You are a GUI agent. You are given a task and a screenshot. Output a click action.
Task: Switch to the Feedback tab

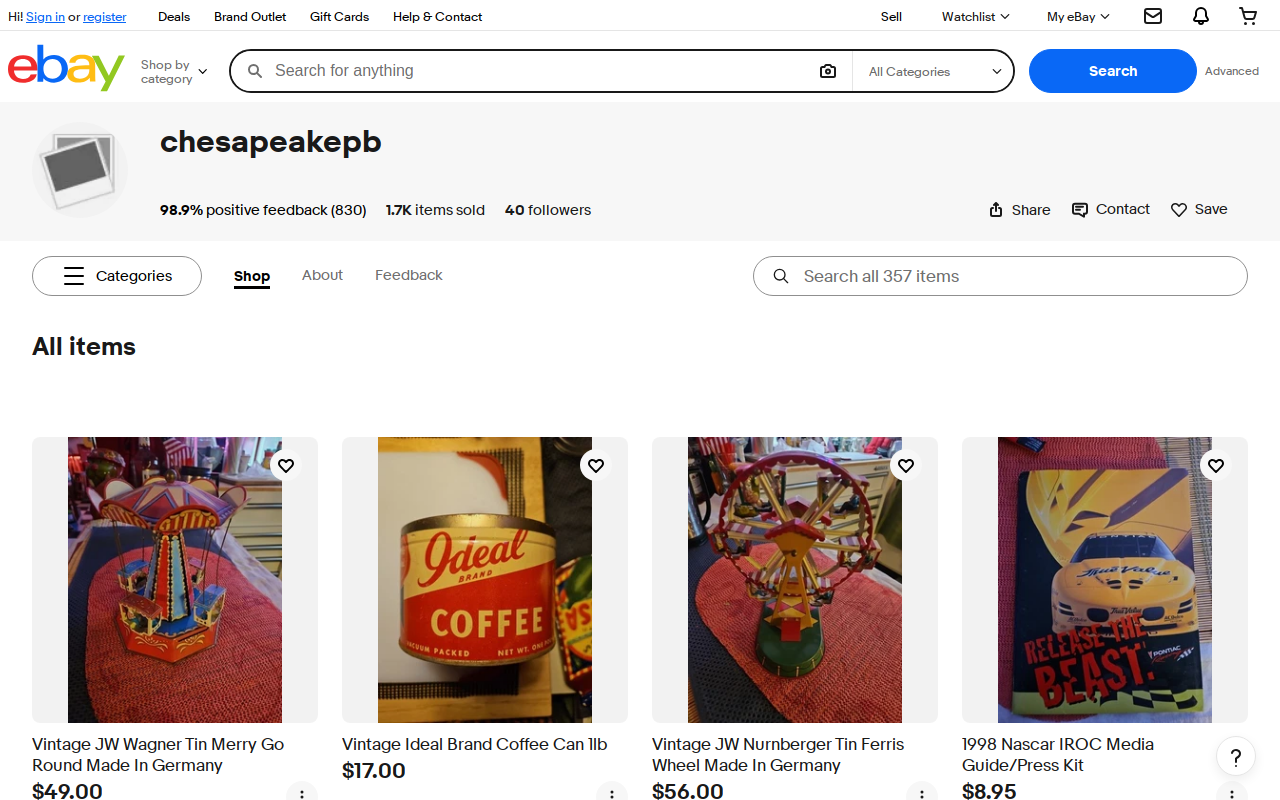pyautogui.click(x=408, y=275)
